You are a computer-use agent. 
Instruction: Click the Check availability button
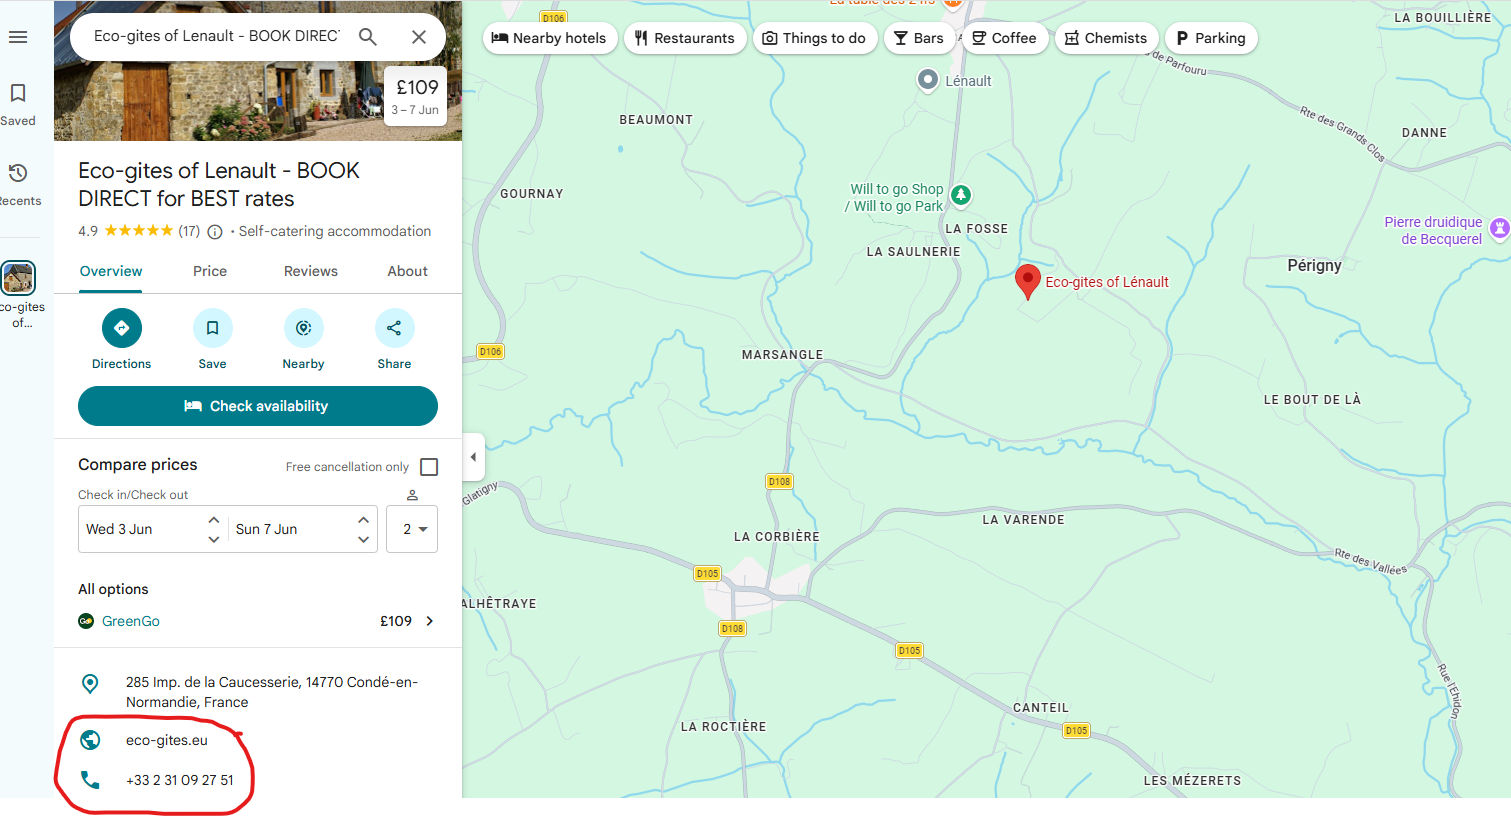tap(258, 406)
